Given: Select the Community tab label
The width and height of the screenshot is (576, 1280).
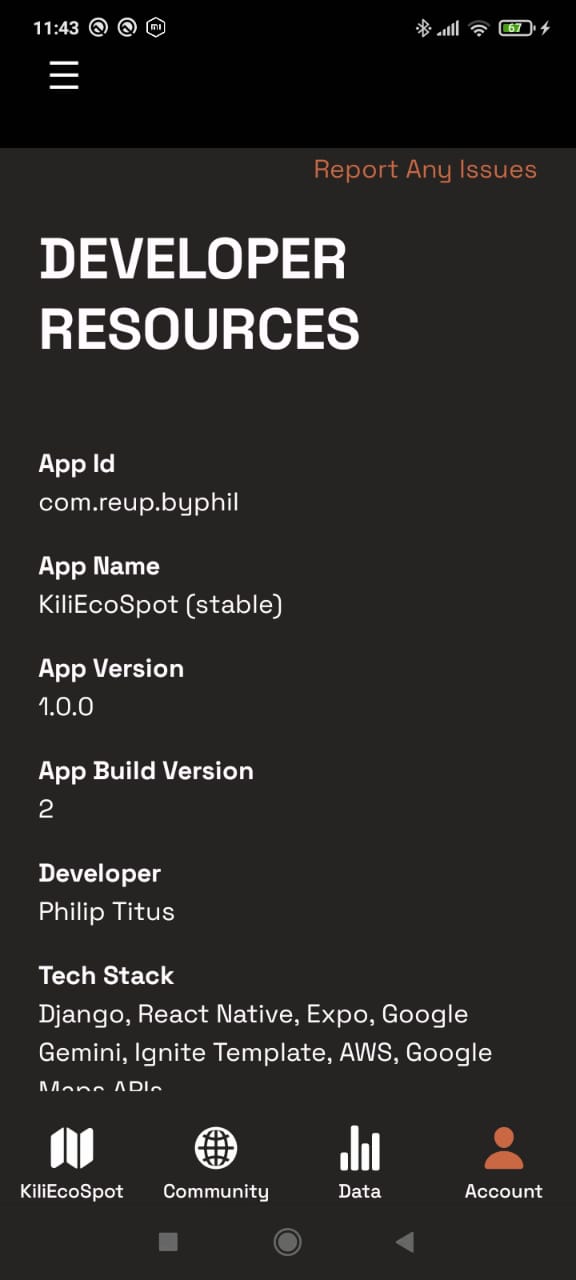Looking at the screenshot, I should [216, 1192].
